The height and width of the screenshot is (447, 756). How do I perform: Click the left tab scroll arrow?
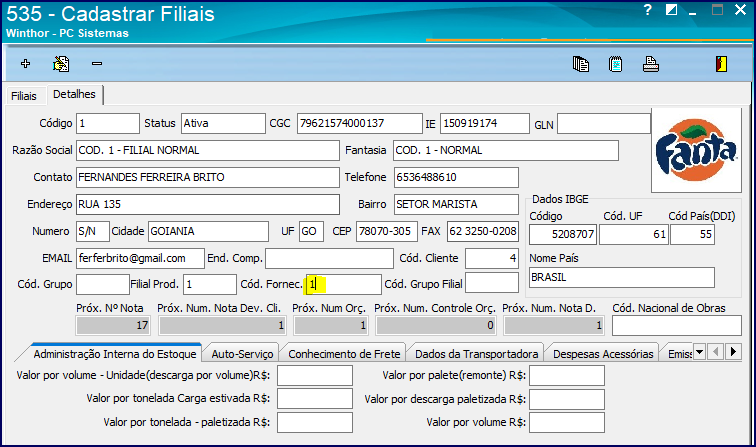[x=716, y=352]
